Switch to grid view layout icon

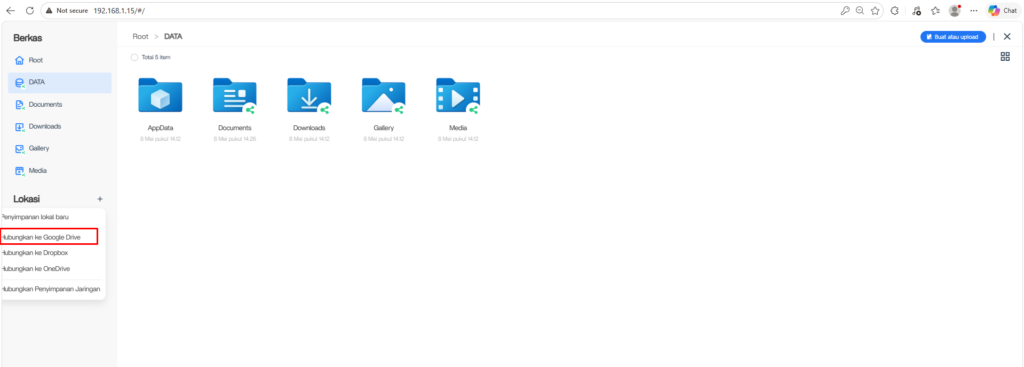1005,57
